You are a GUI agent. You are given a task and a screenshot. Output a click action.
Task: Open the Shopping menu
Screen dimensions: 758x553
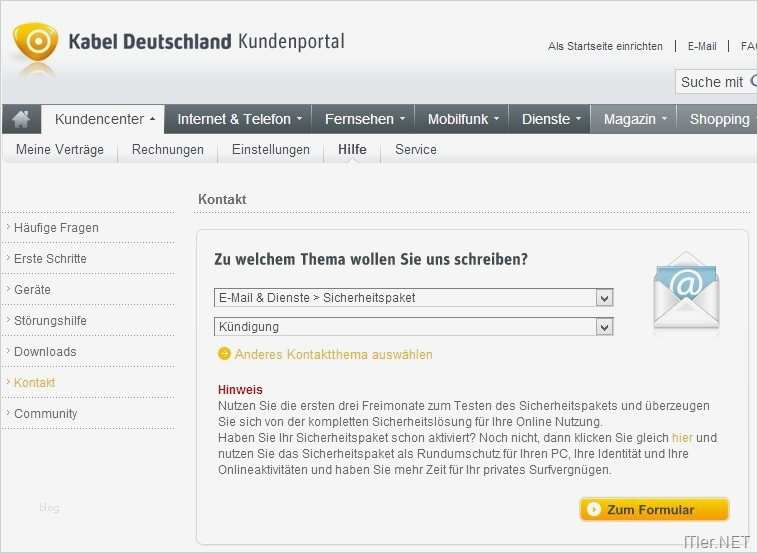click(719, 119)
